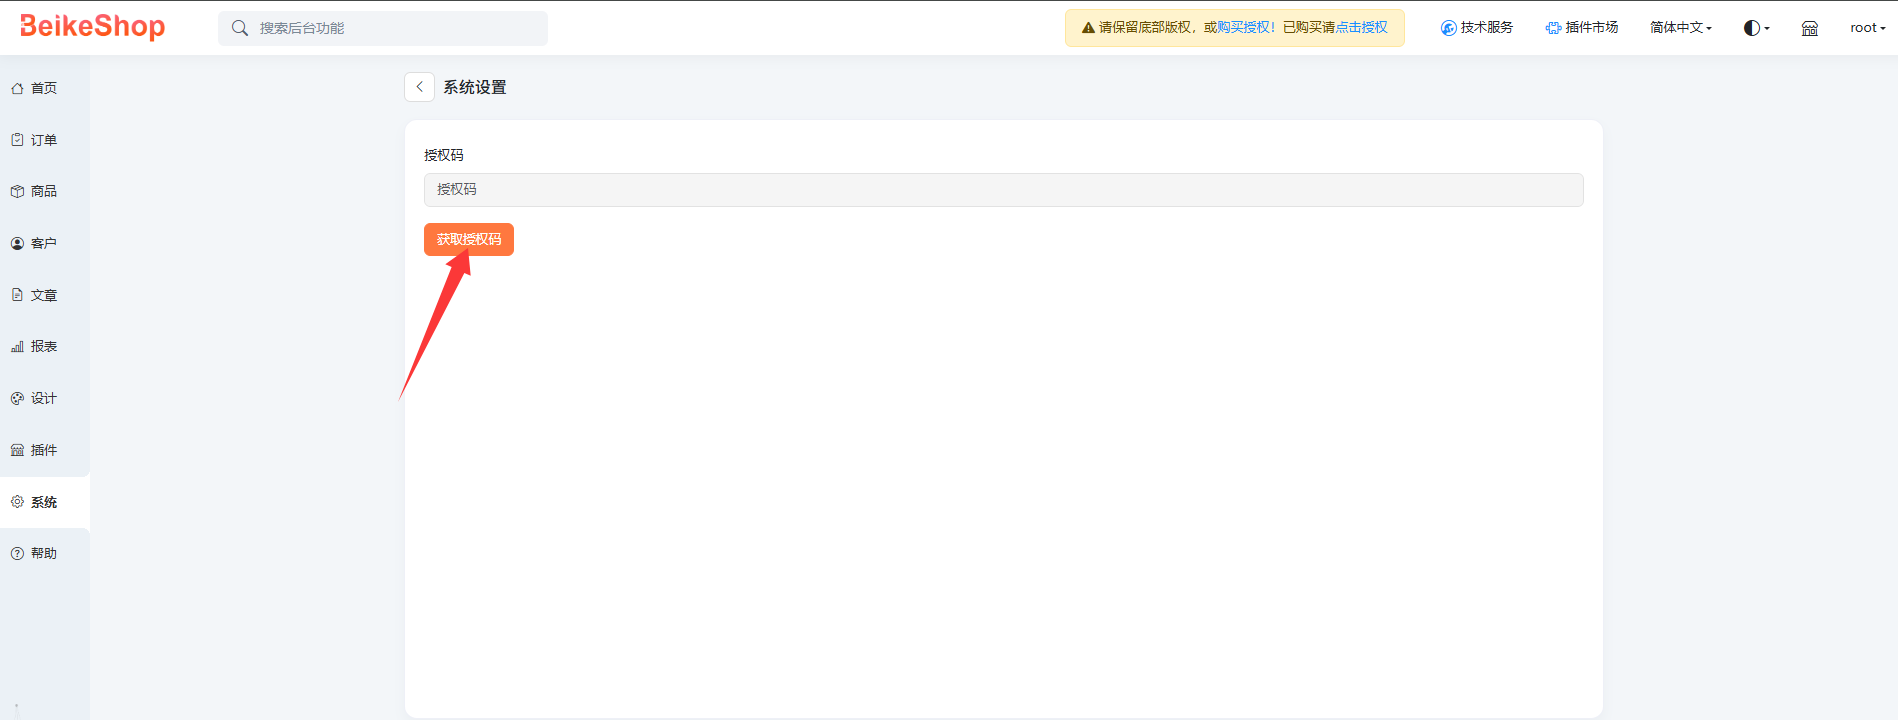This screenshot has width=1898, height=720.
Task: Open 帮助 in sidebar
Action: point(44,553)
